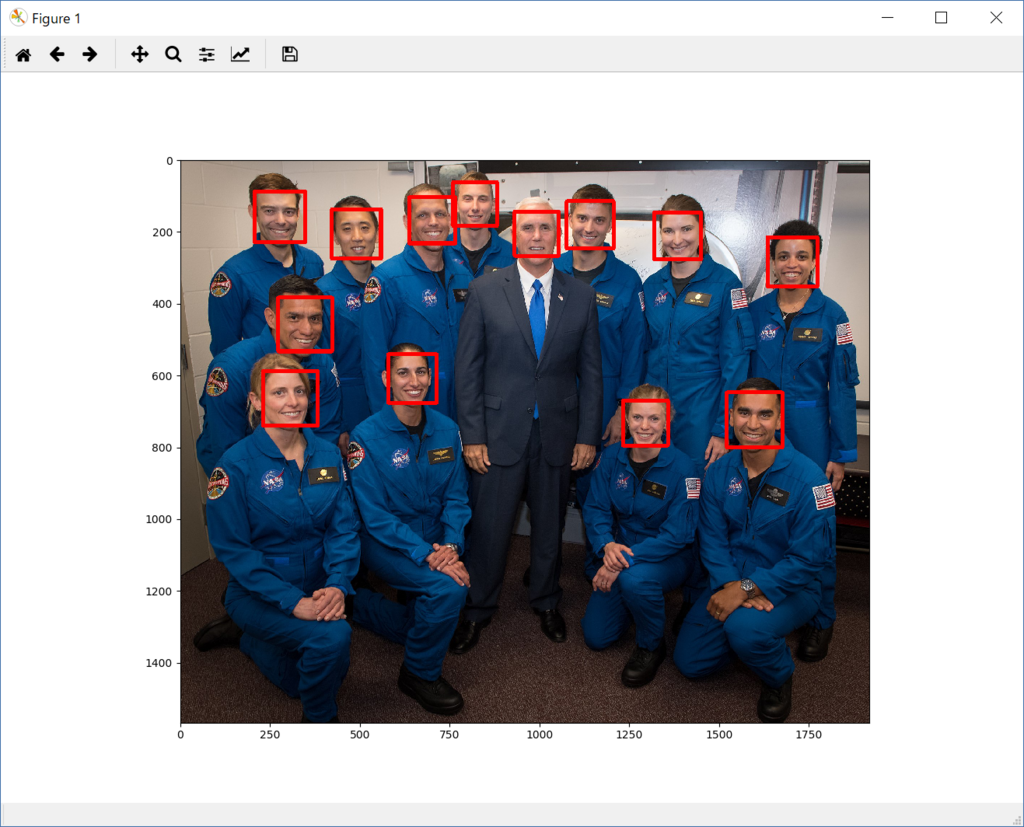Reset the plot to the original home view
This screenshot has height=827, width=1024.
(24, 55)
